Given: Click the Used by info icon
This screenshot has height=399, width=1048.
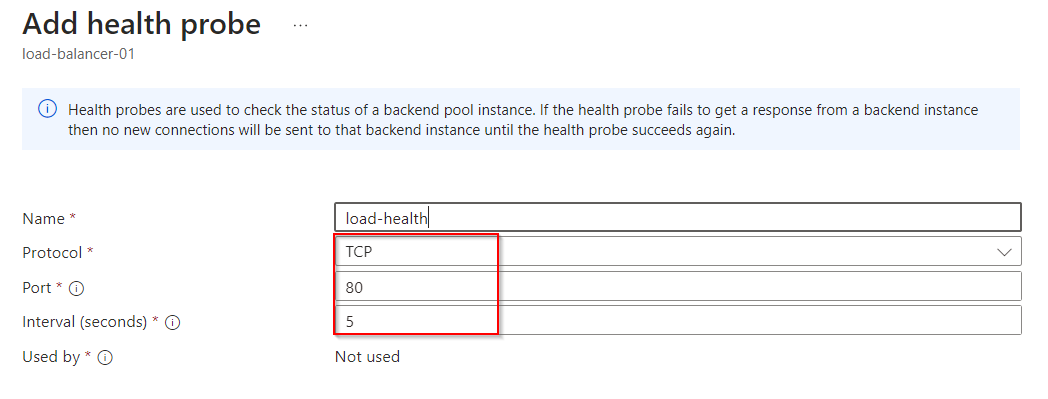Looking at the screenshot, I should [105, 358].
